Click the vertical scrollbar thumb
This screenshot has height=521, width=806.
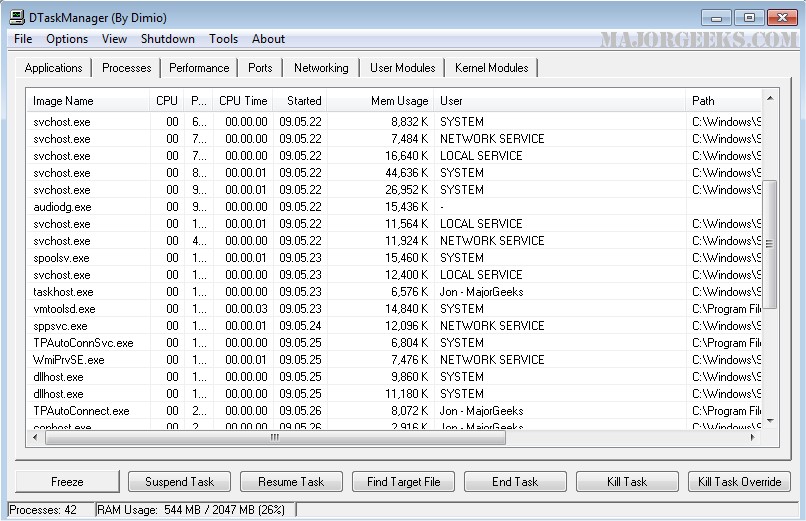[770, 245]
